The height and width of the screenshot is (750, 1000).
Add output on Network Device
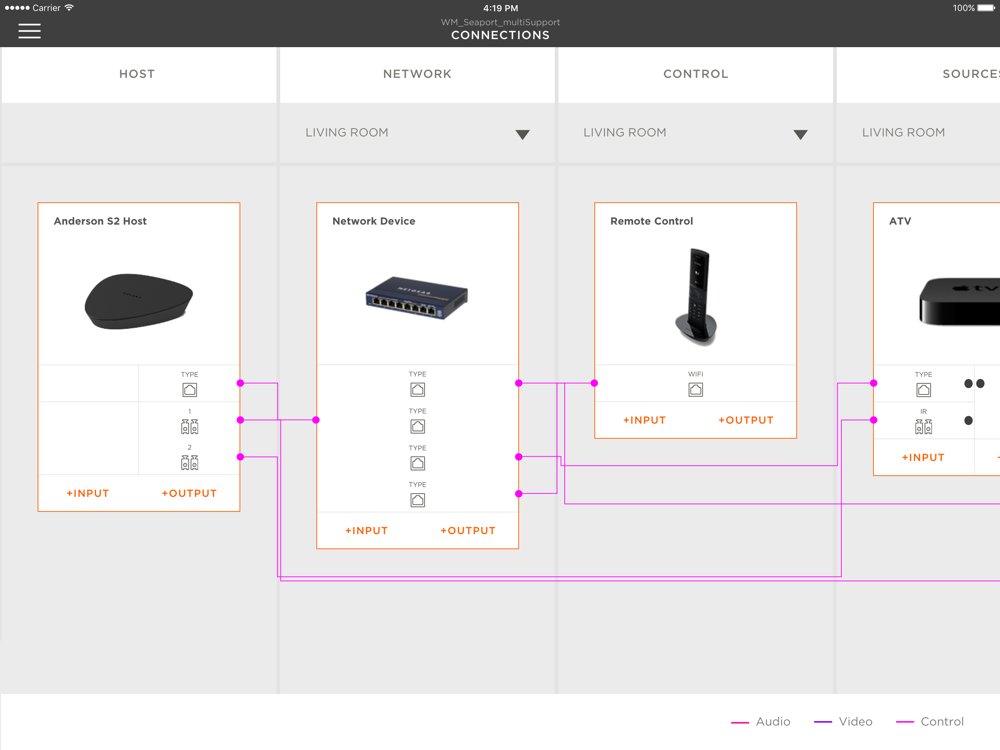tap(468, 531)
